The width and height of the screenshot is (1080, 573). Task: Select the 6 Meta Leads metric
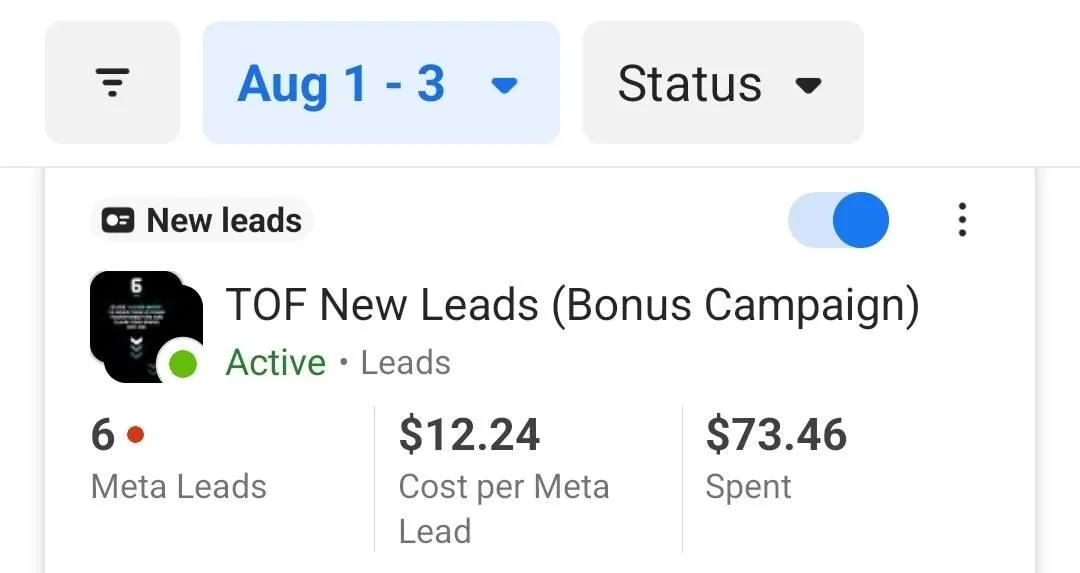click(103, 435)
